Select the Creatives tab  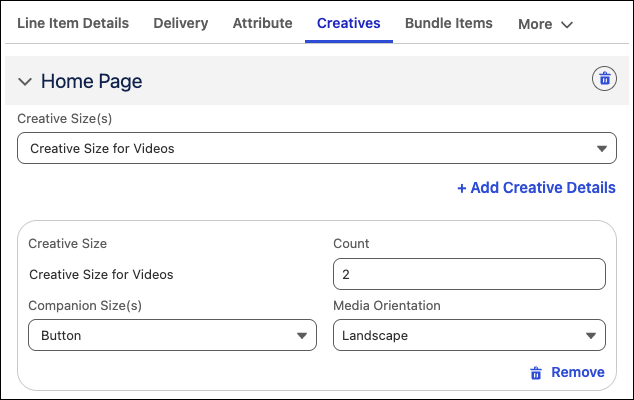349,23
